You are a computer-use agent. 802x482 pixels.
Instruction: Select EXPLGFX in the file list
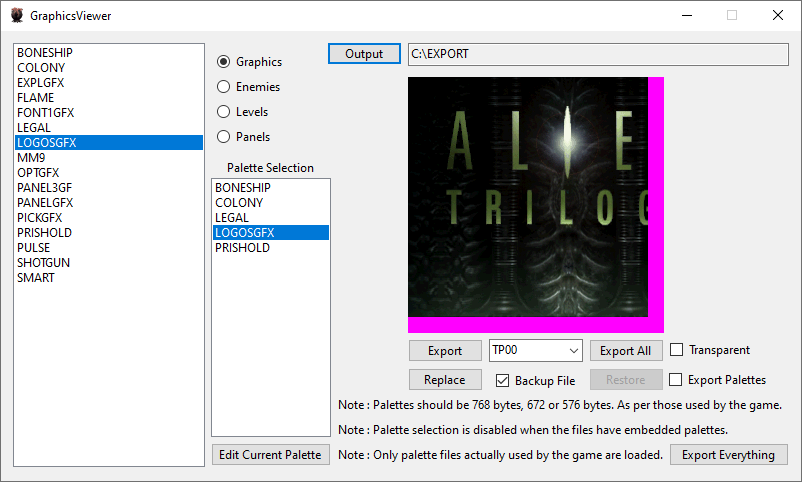coord(109,83)
